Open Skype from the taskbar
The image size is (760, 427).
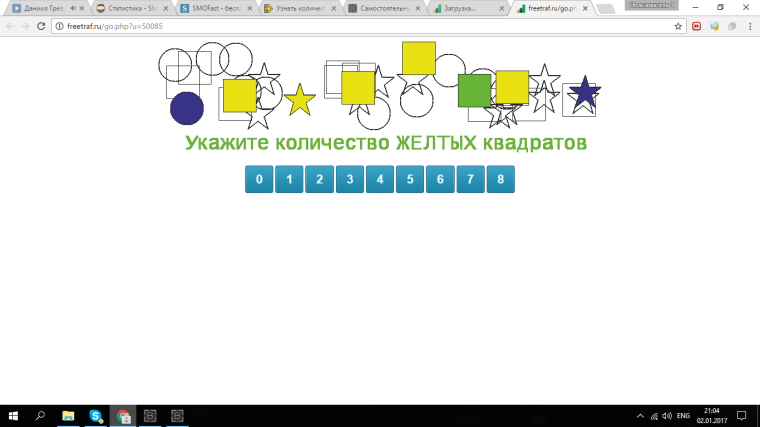(95, 415)
